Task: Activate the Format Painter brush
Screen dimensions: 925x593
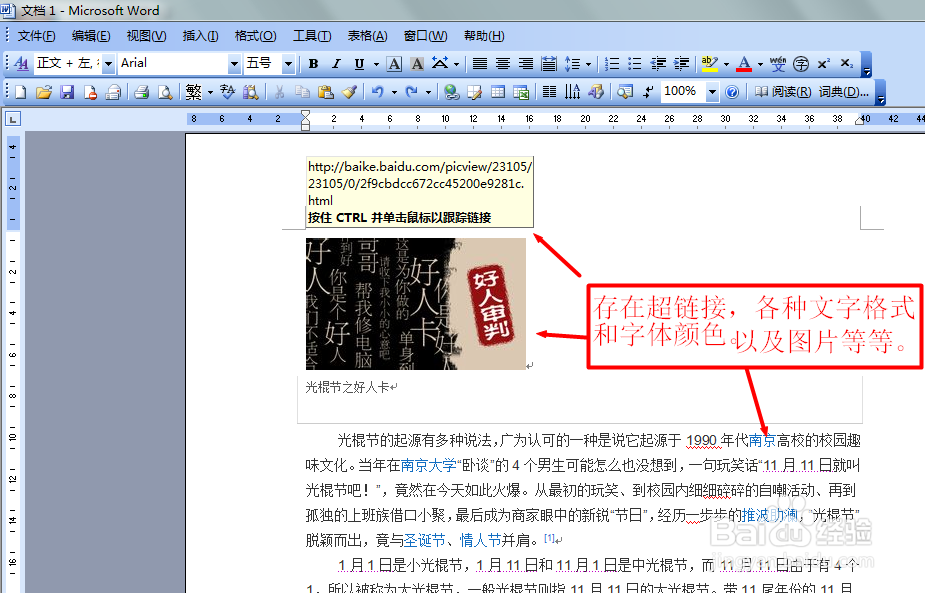Action: [349, 92]
